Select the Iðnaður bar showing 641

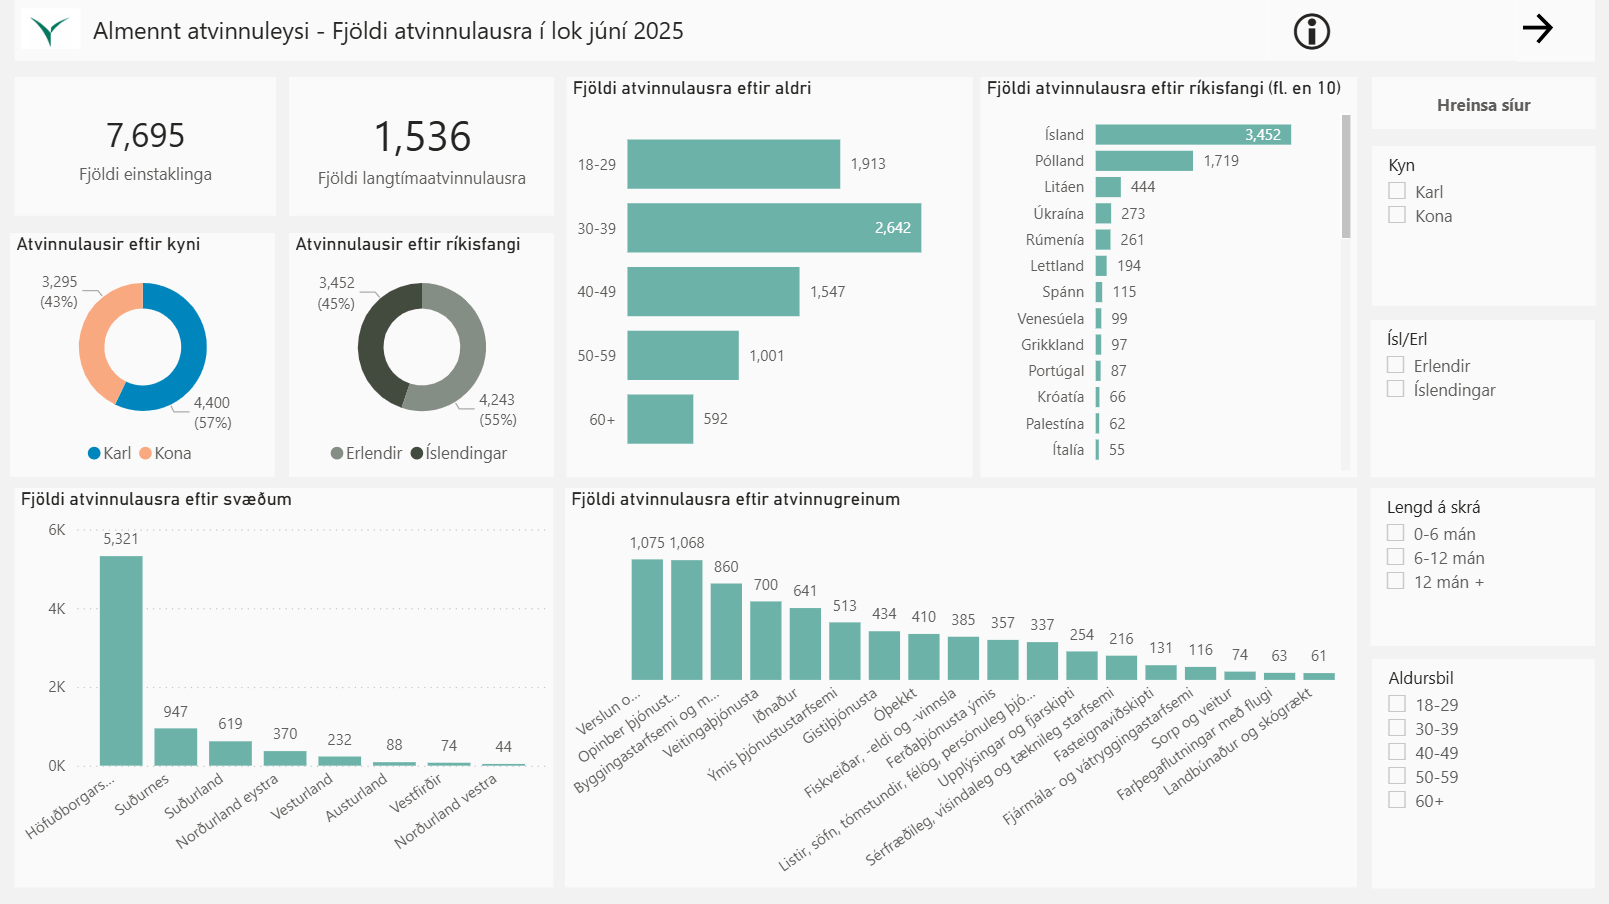pos(805,644)
